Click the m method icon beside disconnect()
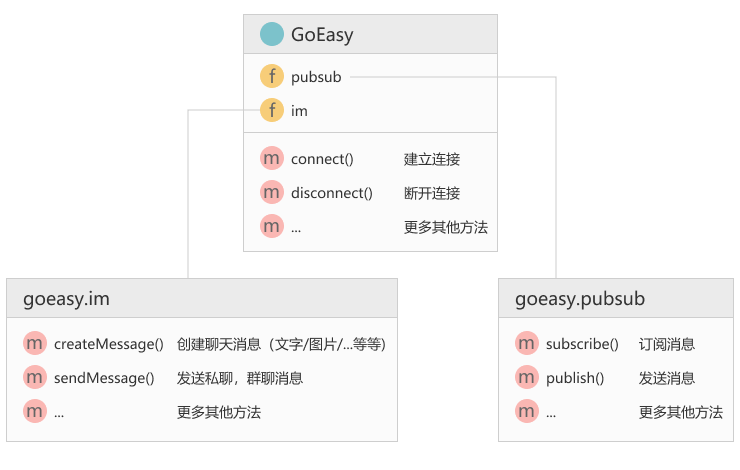 point(272,192)
